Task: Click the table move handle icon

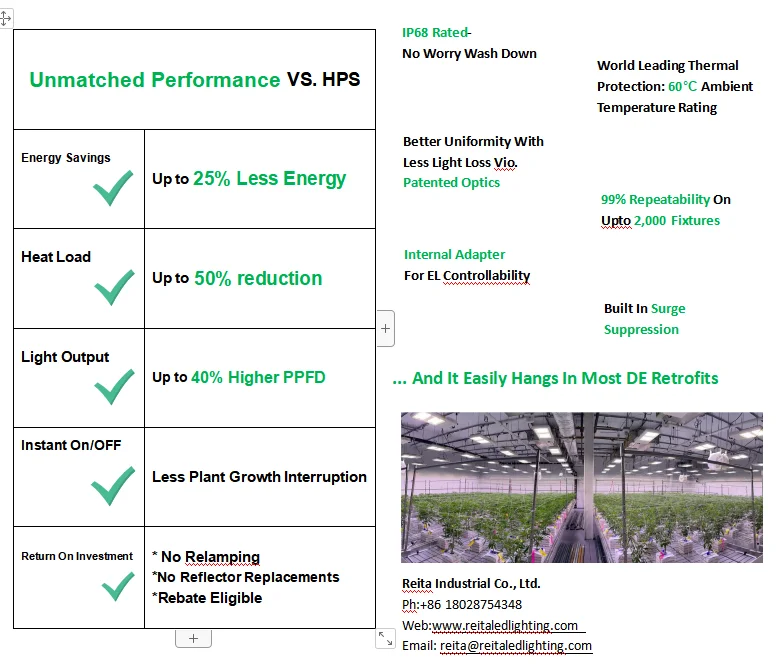Action: [5, 19]
